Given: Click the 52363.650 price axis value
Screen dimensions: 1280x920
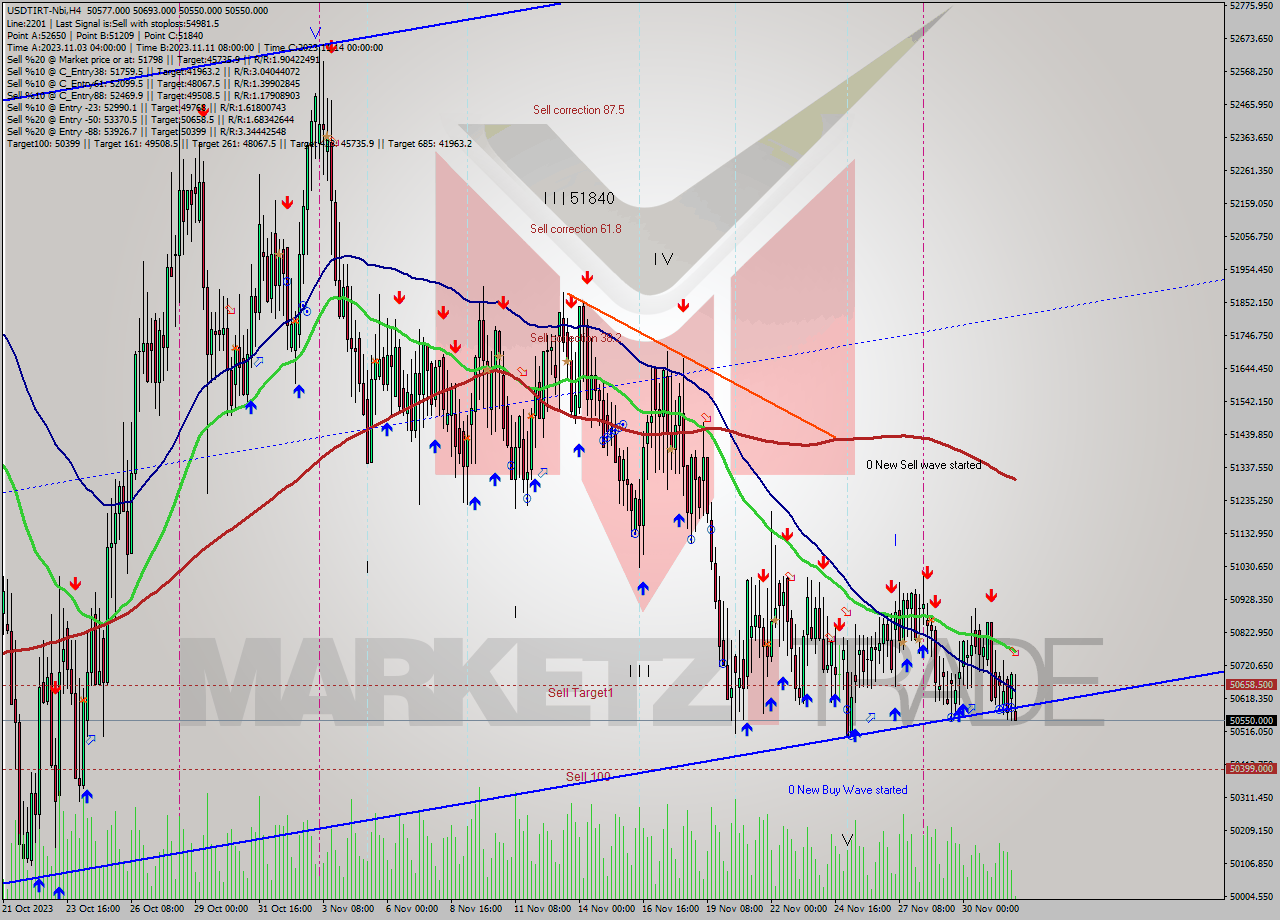Looking at the screenshot, I should pos(1251,138).
